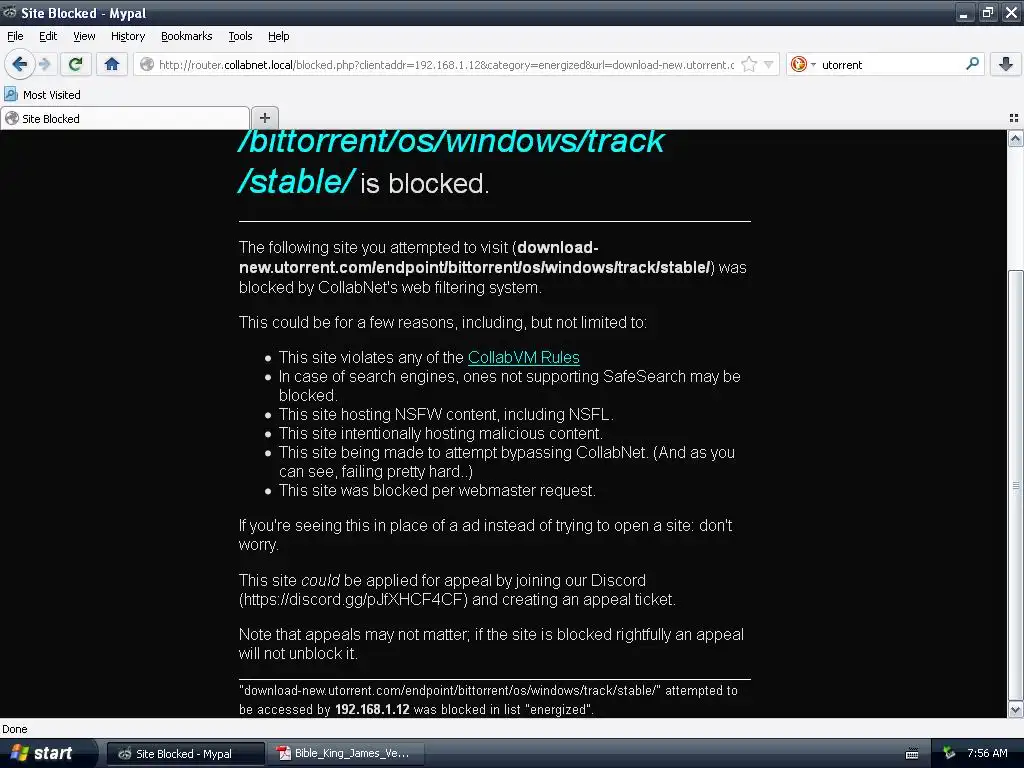Click the 'is blocked.' heading text
Image resolution: width=1024 pixels, height=768 pixels.
pos(424,184)
